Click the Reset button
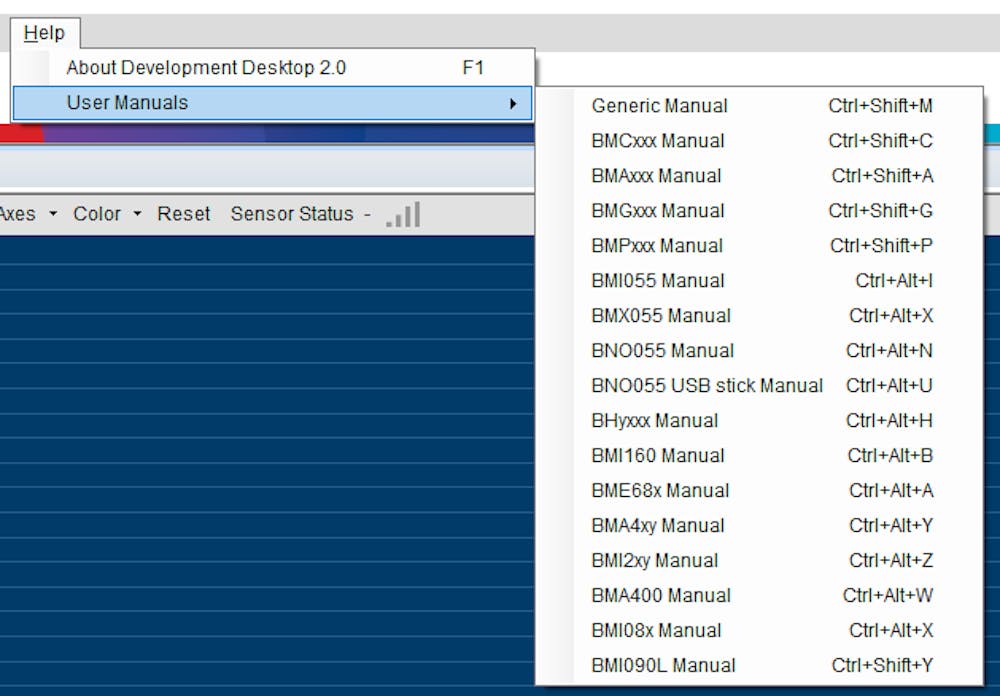1000x696 pixels. point(183,213)
